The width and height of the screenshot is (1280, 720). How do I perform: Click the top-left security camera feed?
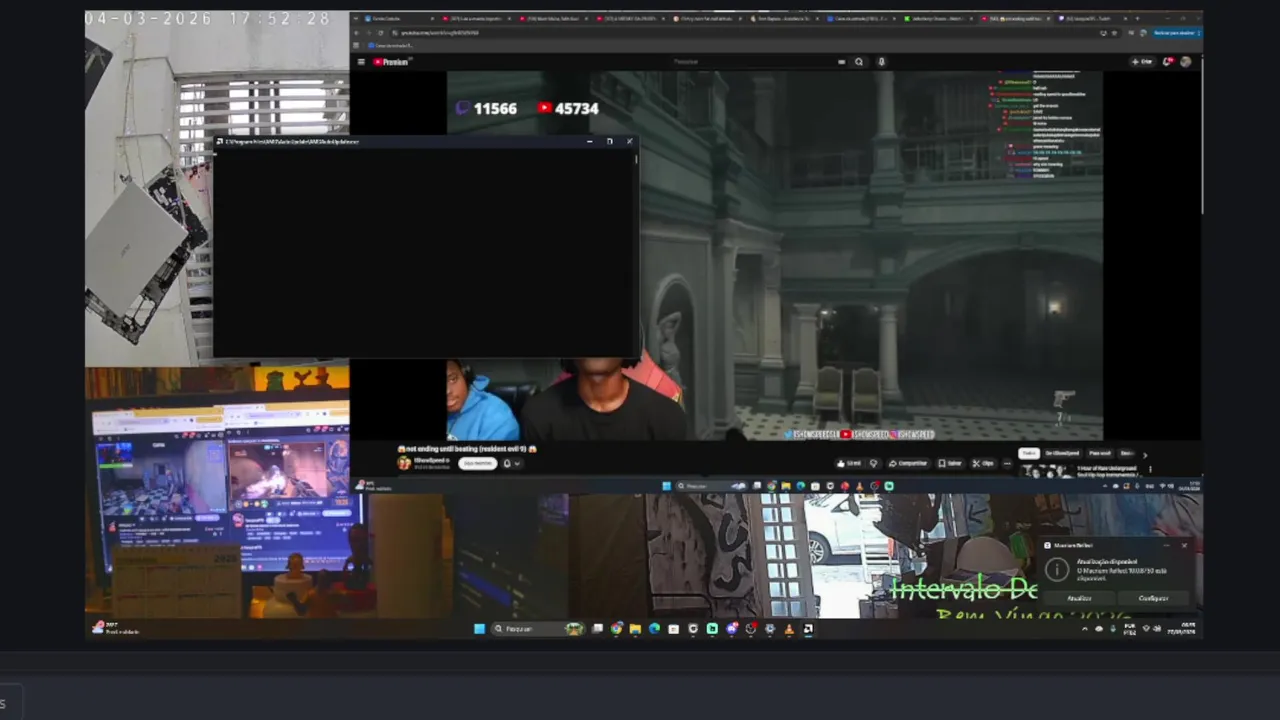pos(217,188)
